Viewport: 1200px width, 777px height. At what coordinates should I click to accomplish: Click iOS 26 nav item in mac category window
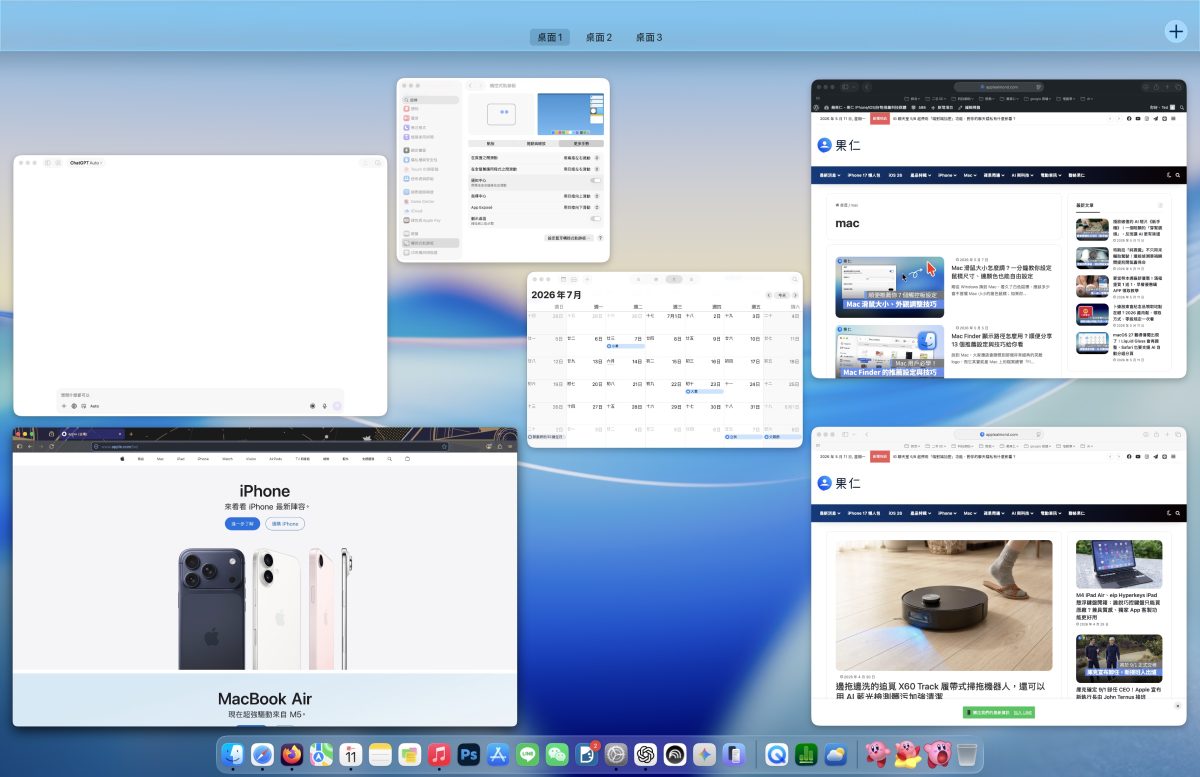tap(895, 175)
